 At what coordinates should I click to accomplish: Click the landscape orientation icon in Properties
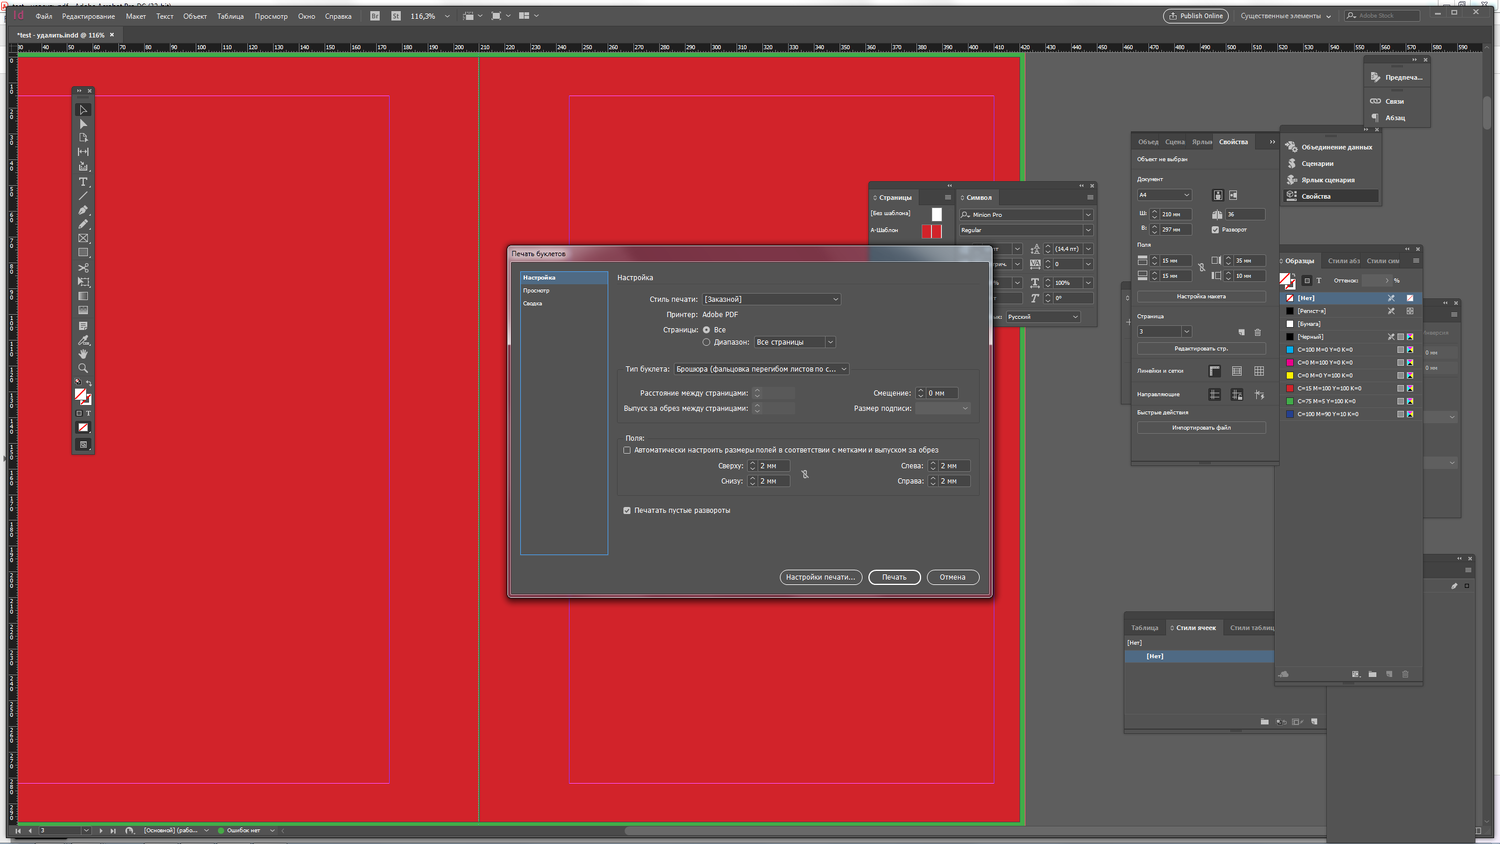point(1233,195)
